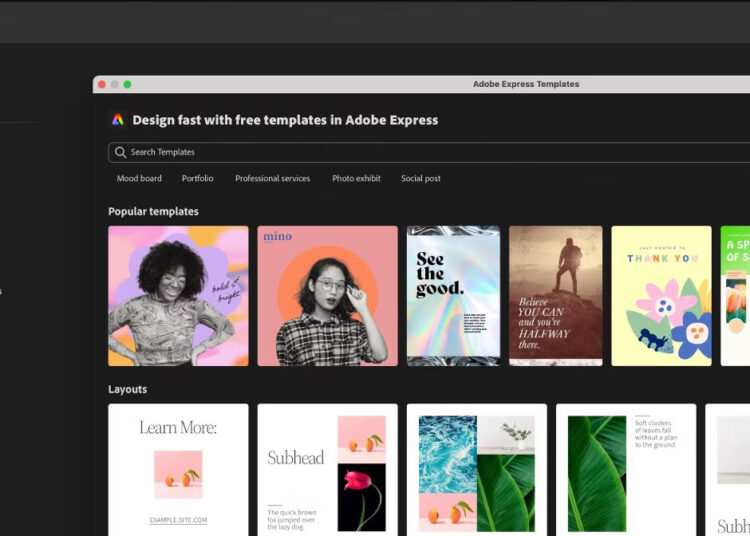The image size is (750, 536).
Task: Choose the Portfolio category
Action: tap(197, 179)
